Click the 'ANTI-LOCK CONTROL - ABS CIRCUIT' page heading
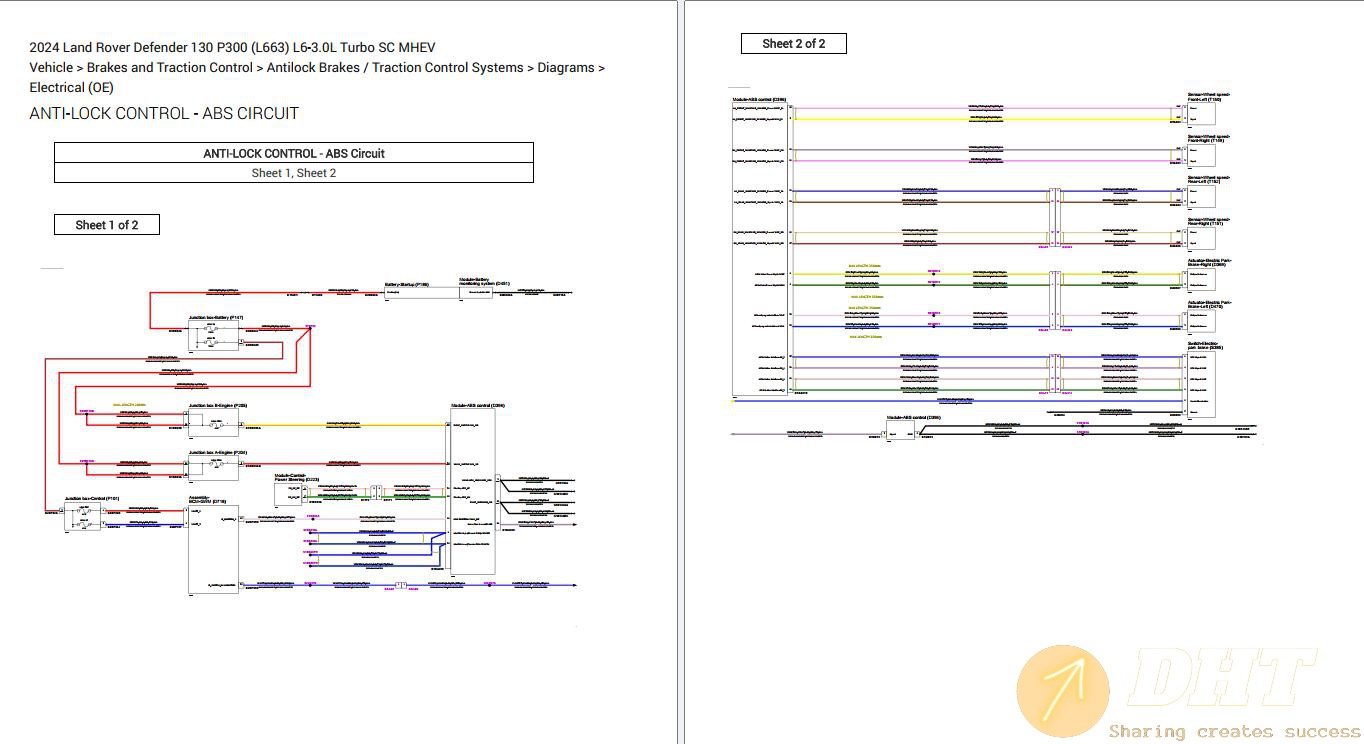1364x744 pixels. pyautogui.click(x=164, y=113)
